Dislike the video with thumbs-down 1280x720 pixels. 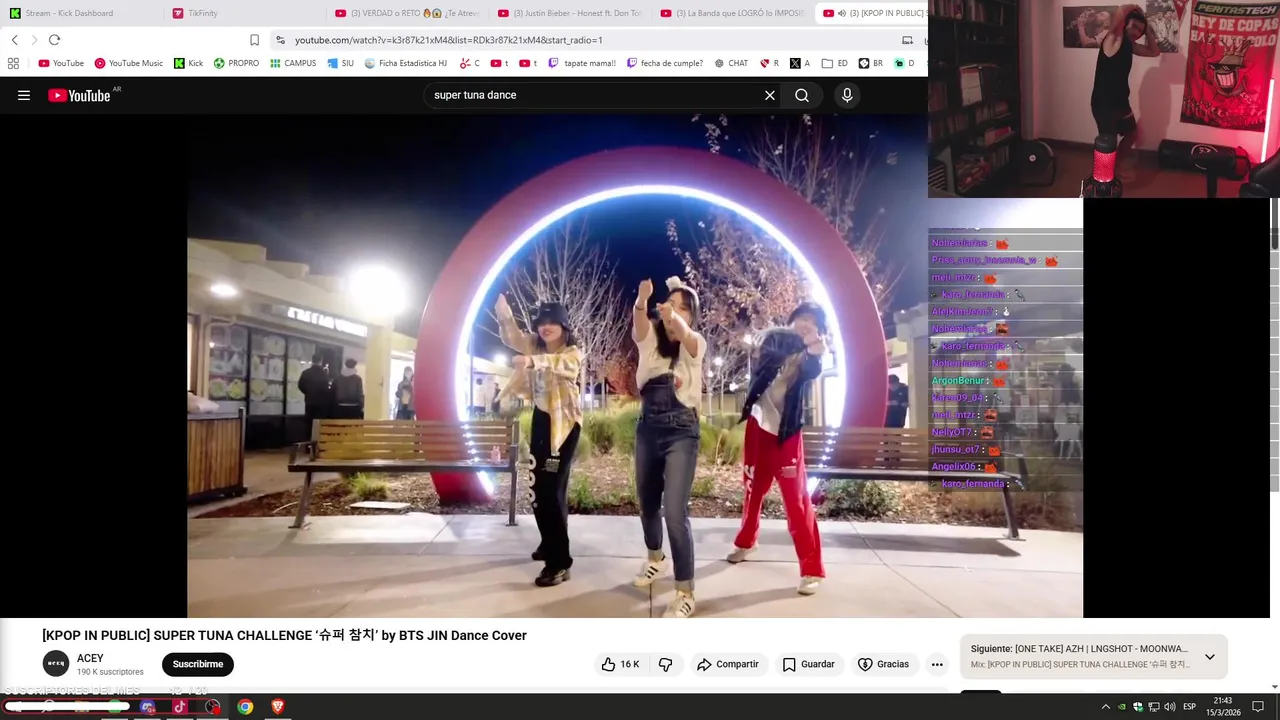[665, 664]
